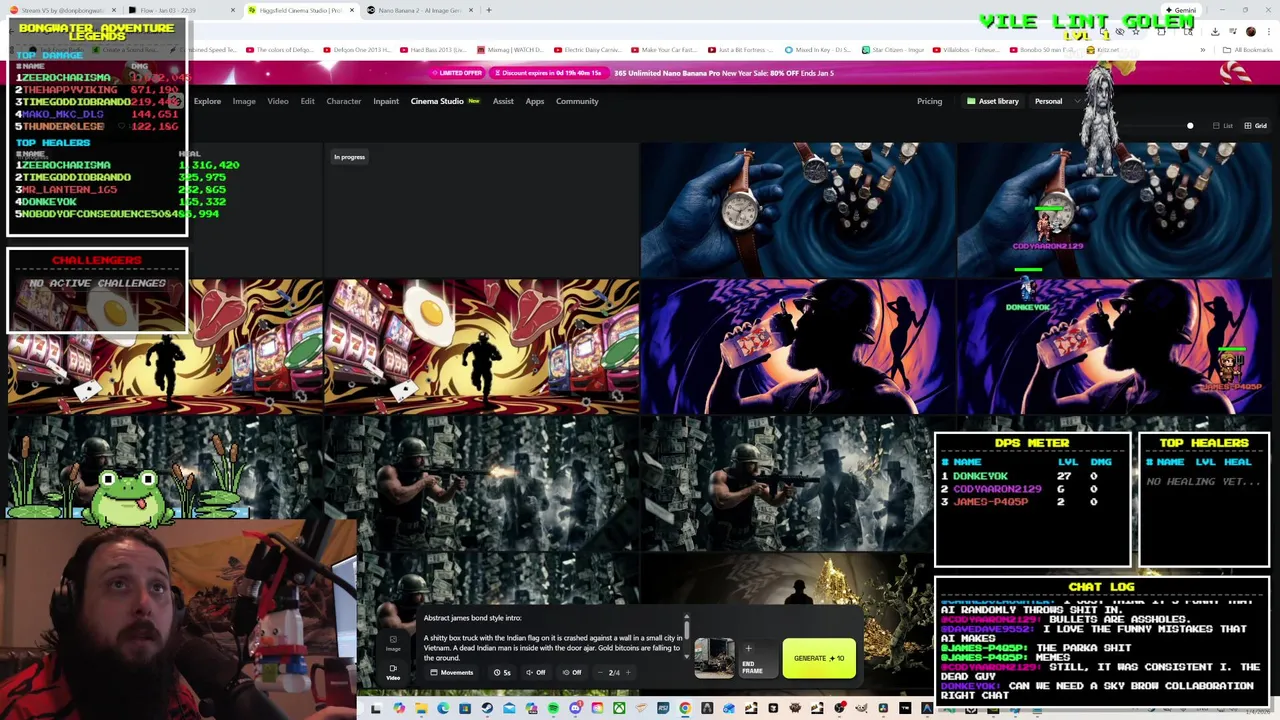Screen dimensions: 1280x720
Task: Open GIMP from the taskbar
Action: point(861,708)
